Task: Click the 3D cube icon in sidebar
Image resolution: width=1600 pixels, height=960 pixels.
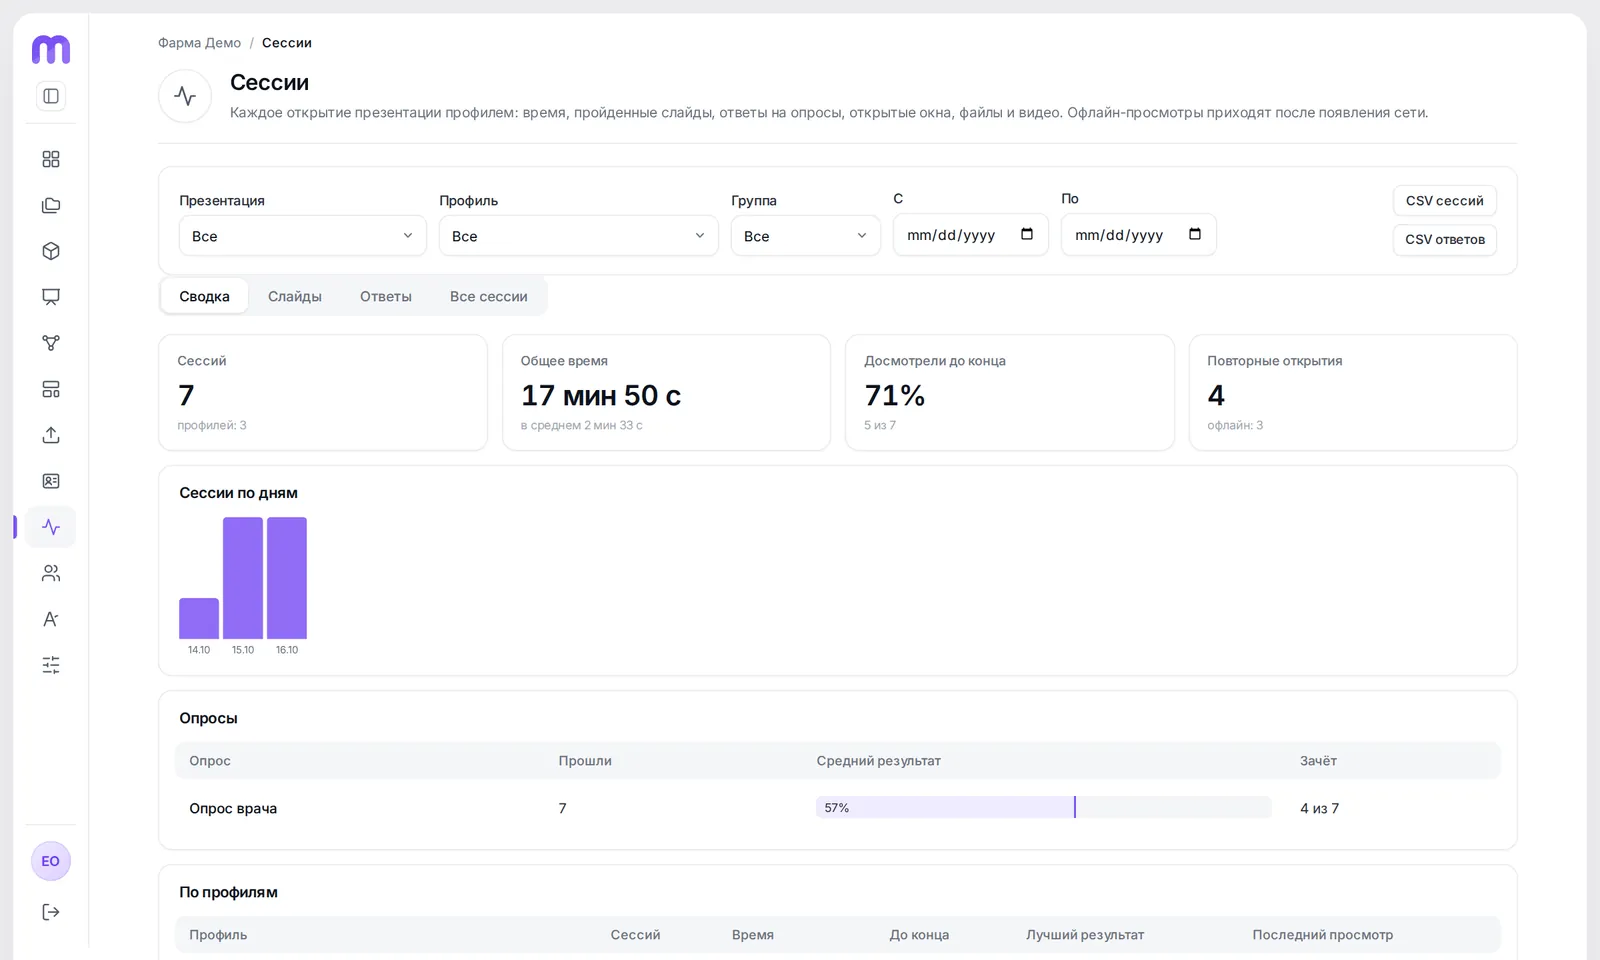Action: point(51,251)
